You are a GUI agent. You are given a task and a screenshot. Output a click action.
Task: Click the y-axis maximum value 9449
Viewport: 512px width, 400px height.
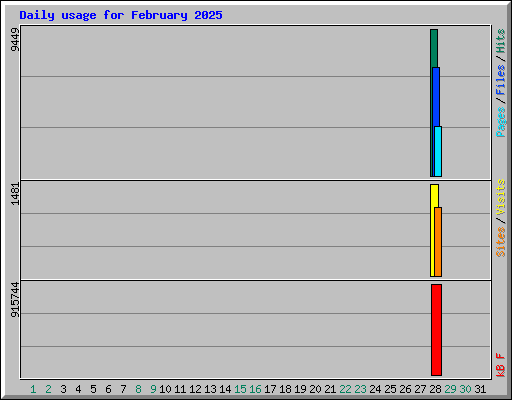coord(15,40)
